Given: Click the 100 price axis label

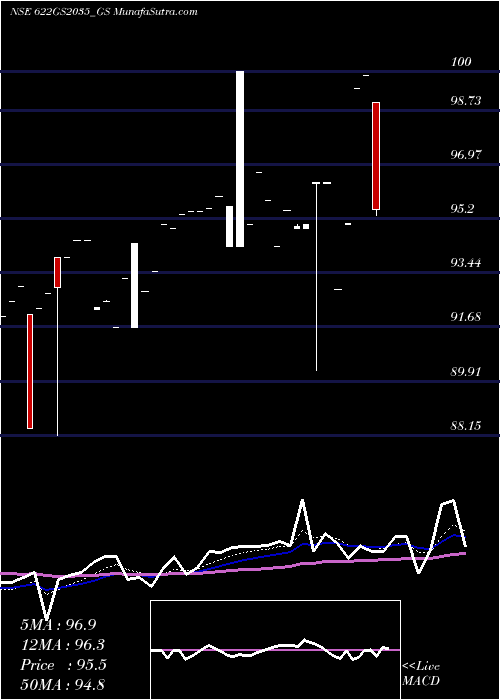Looking at the screenshot, I should [461, 62].
